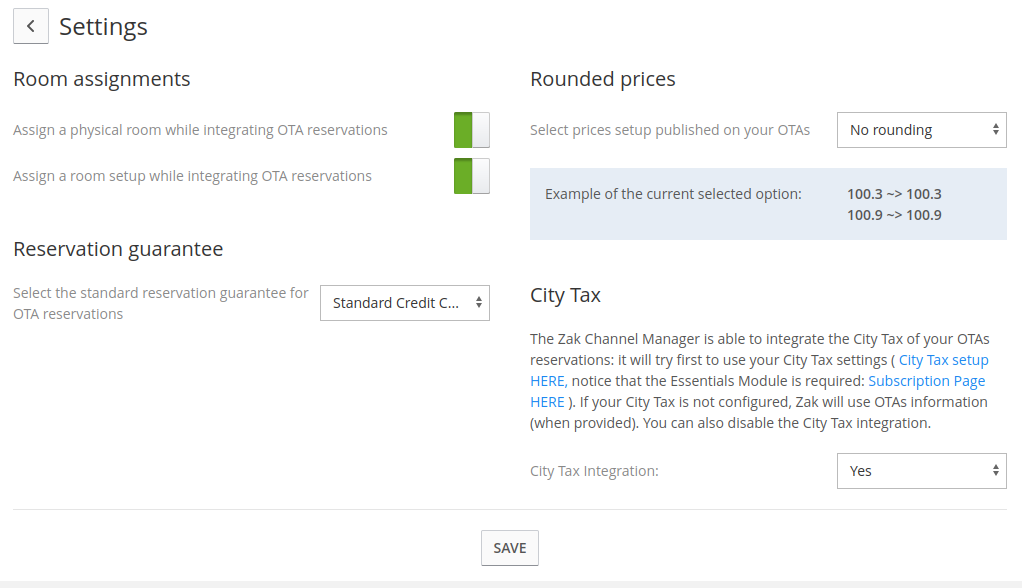Click the 'Select the standard reservation guarantee' label
Image resolution: width=1022 pixels, height=588 pixels.
(x=160, y=303)
